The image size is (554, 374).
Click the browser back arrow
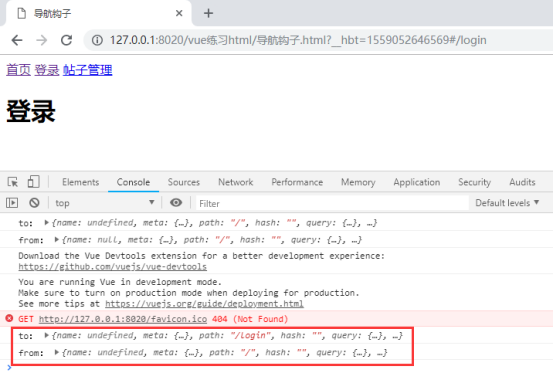click(17, 40)
